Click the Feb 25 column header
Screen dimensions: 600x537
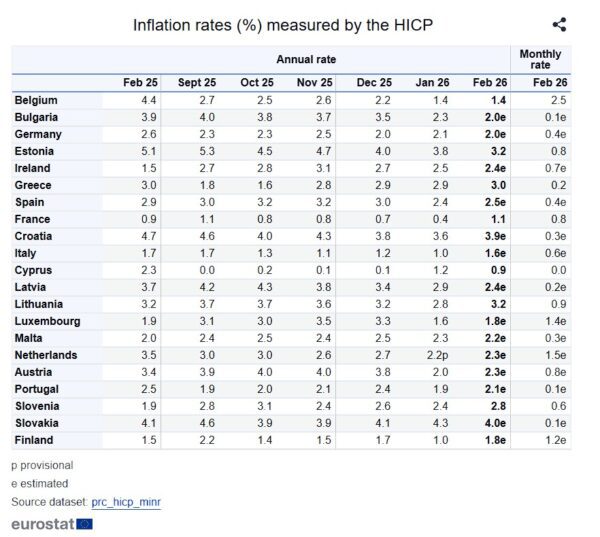[x=140, y=82]
